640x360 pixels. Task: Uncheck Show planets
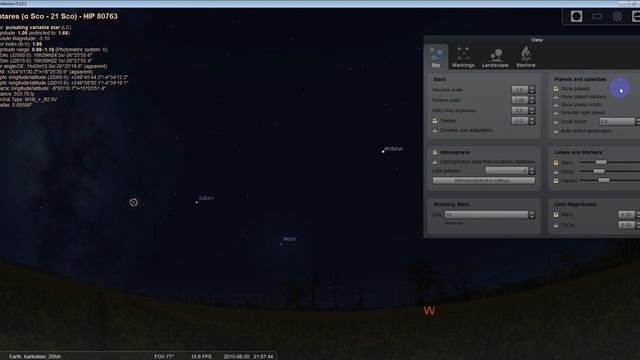[556, 89]
